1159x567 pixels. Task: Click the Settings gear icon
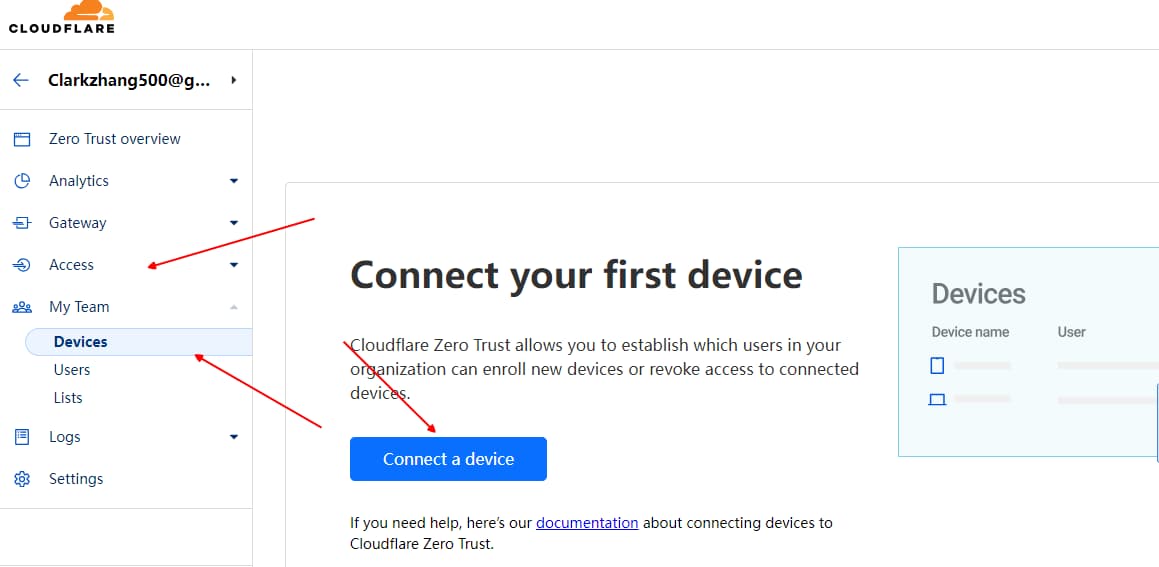pos(22,479)
